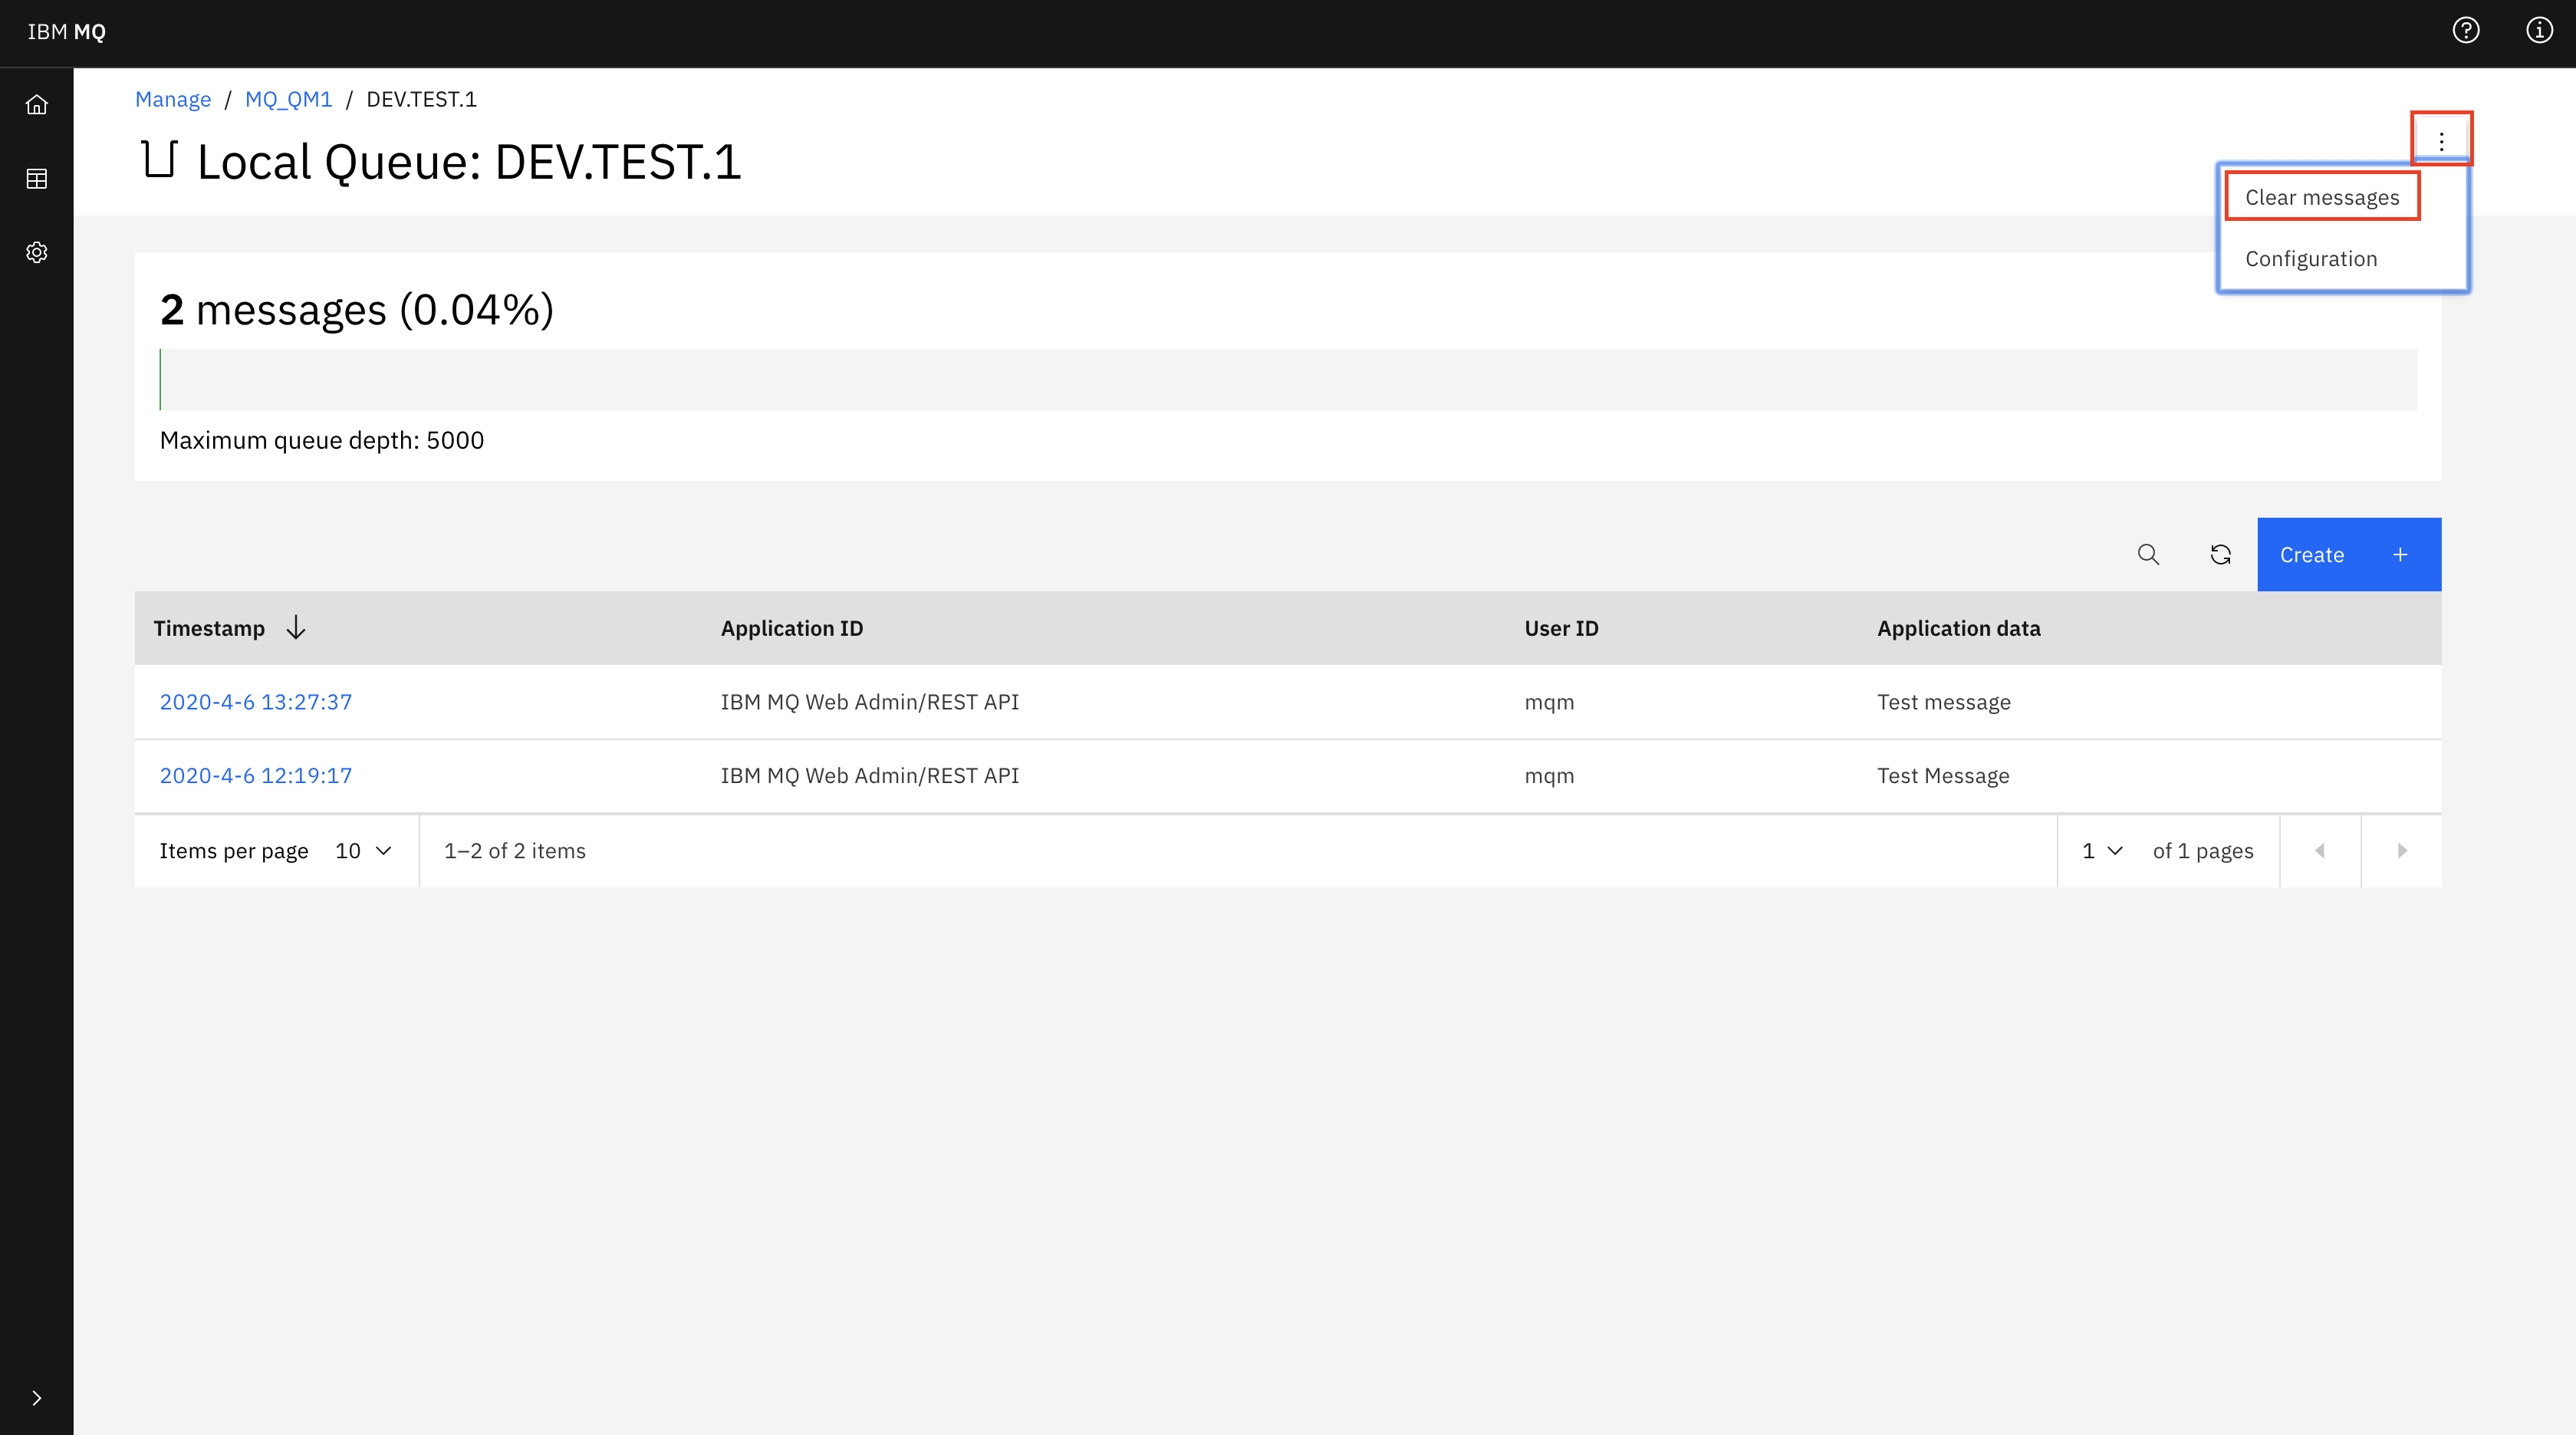Refresh the message list
The width and height of the screenshot is (2576, 1435).
(x=2220, y=554)
